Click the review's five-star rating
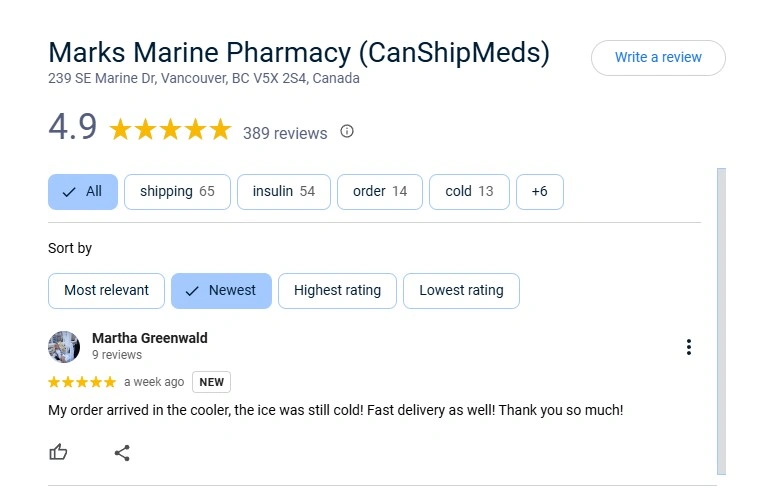761x497 pixels. point(82,382)
